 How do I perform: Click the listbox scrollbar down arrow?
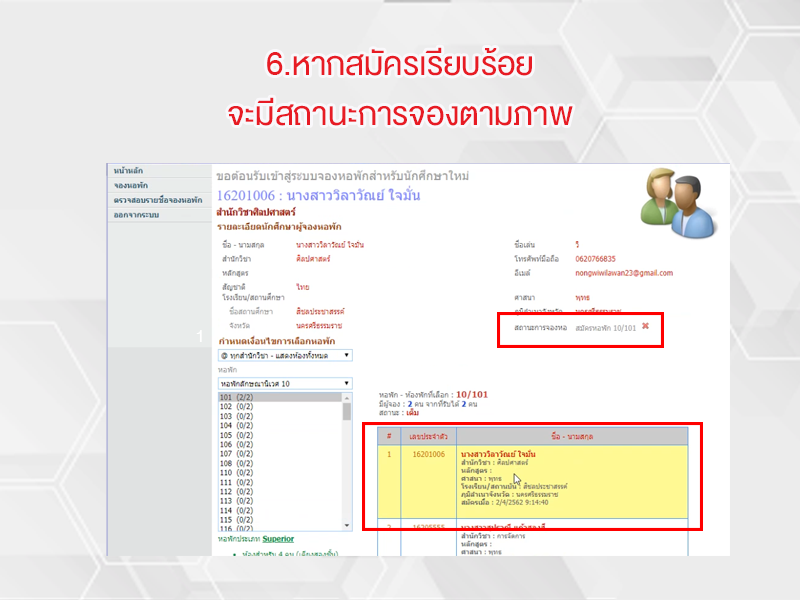click(x=347, y=527)
